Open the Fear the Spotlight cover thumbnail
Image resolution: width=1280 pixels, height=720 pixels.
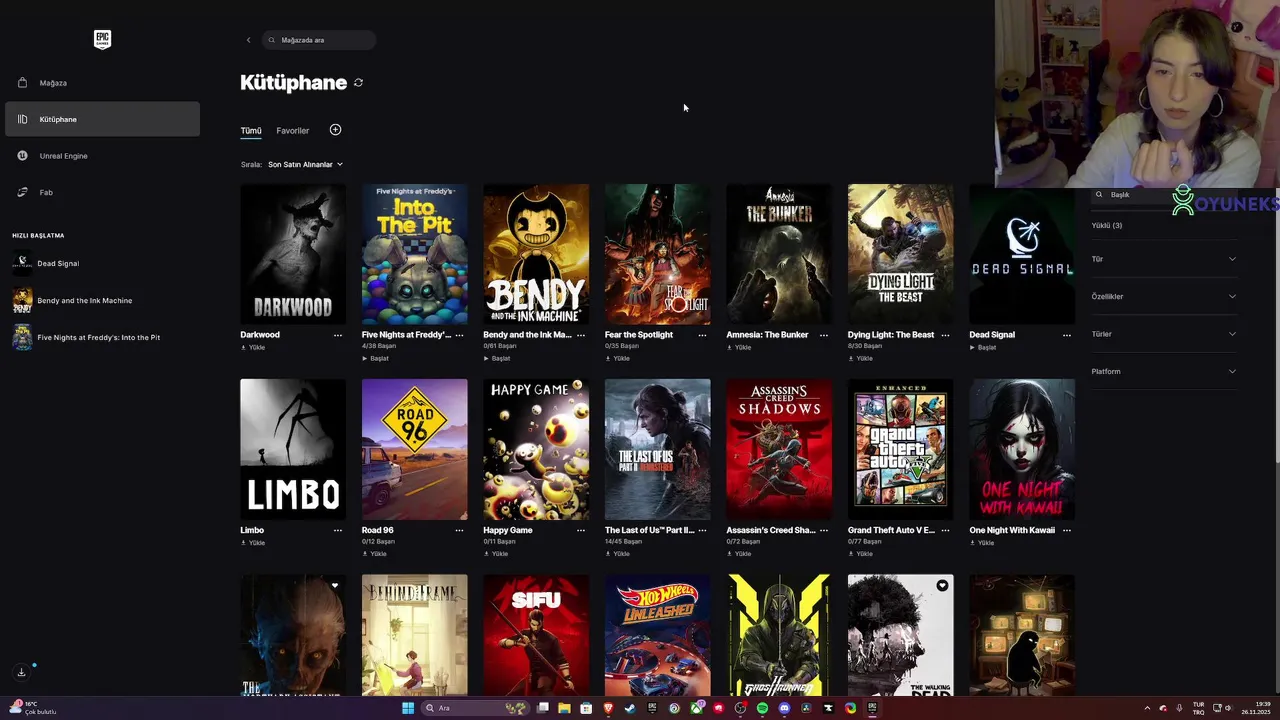tap(657, 254)
